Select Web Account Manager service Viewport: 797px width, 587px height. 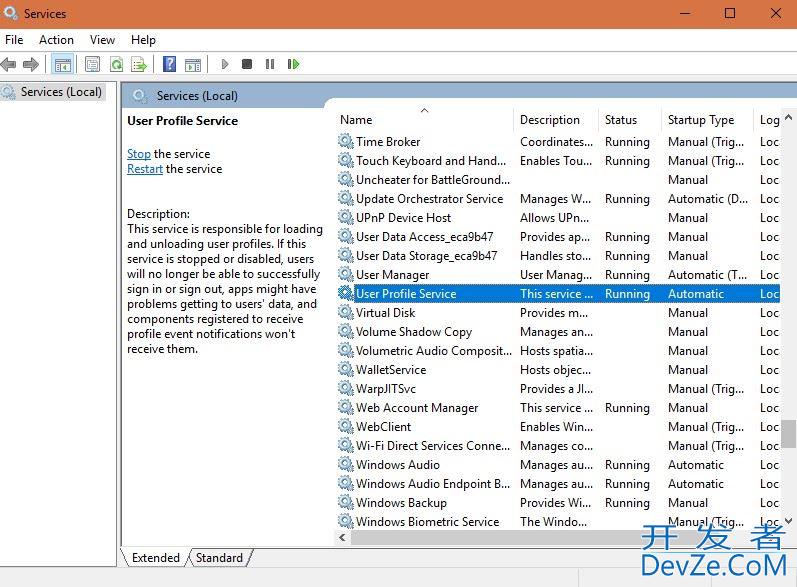(x=558, y=408)
